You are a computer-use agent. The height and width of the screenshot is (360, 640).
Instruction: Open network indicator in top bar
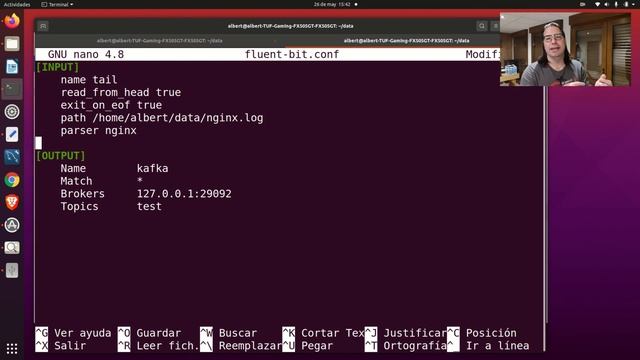(597, 4)
